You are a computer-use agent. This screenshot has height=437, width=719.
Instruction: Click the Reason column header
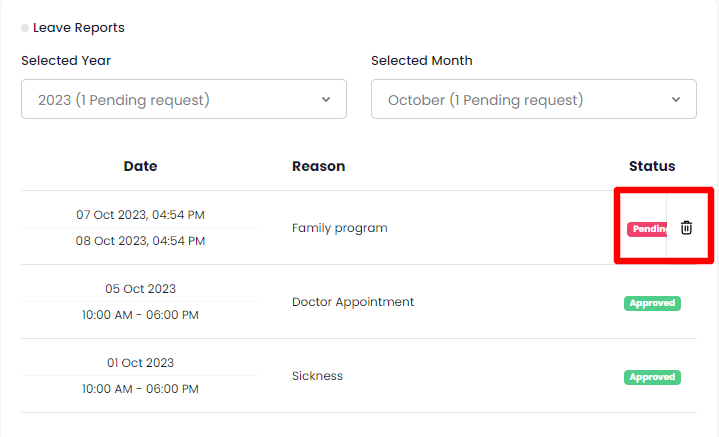click(x=318, y=166)
